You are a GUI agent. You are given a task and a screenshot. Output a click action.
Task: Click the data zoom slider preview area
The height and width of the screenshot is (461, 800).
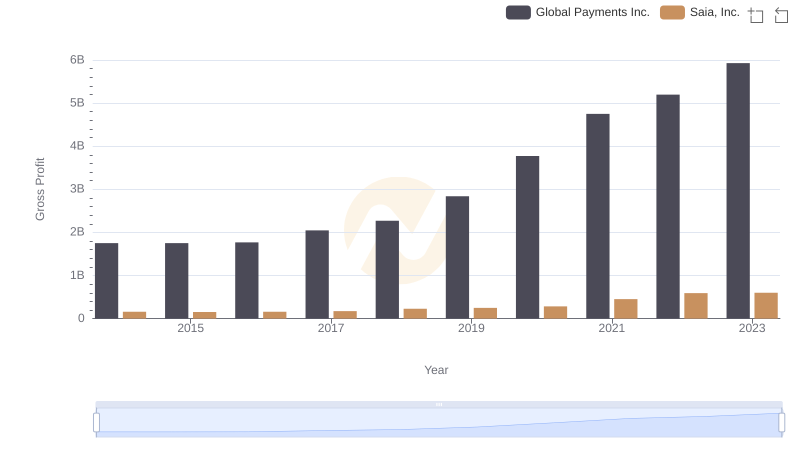pos(439,423)
